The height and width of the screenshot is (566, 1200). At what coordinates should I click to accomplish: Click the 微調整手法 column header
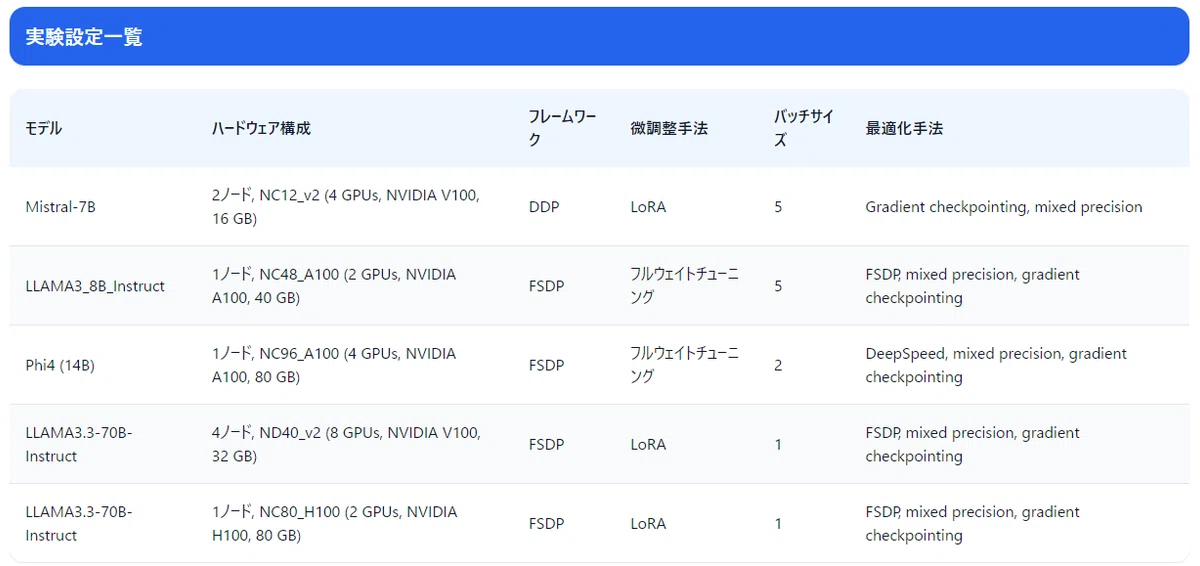coord(669,128)
